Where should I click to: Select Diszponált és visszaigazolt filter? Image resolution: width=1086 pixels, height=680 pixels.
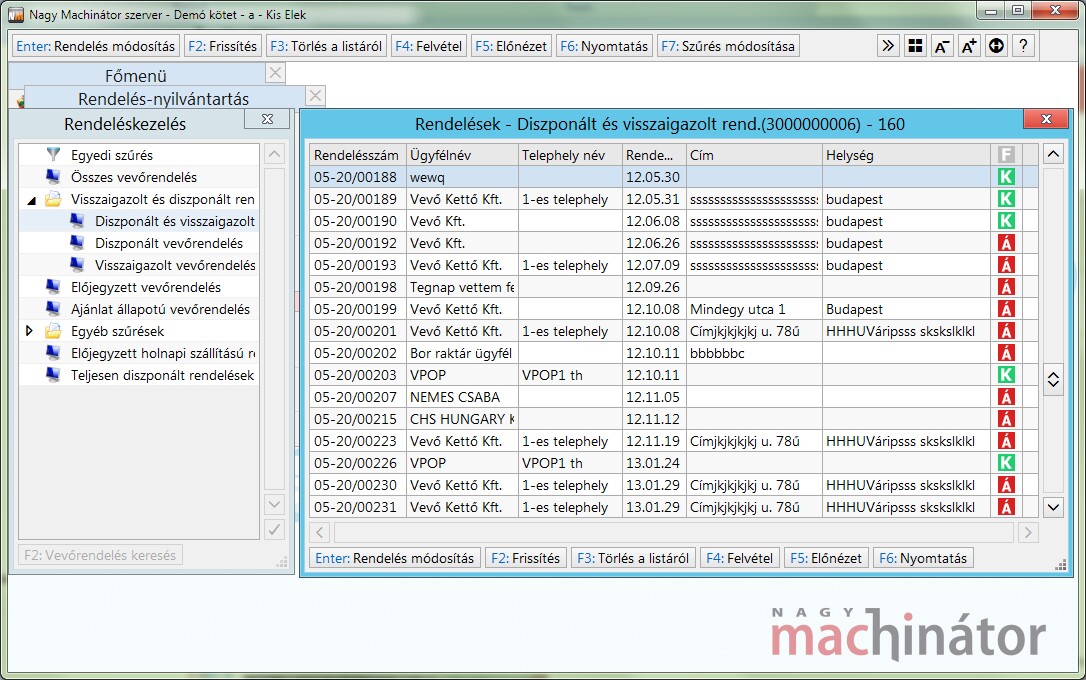click(175, 221)
